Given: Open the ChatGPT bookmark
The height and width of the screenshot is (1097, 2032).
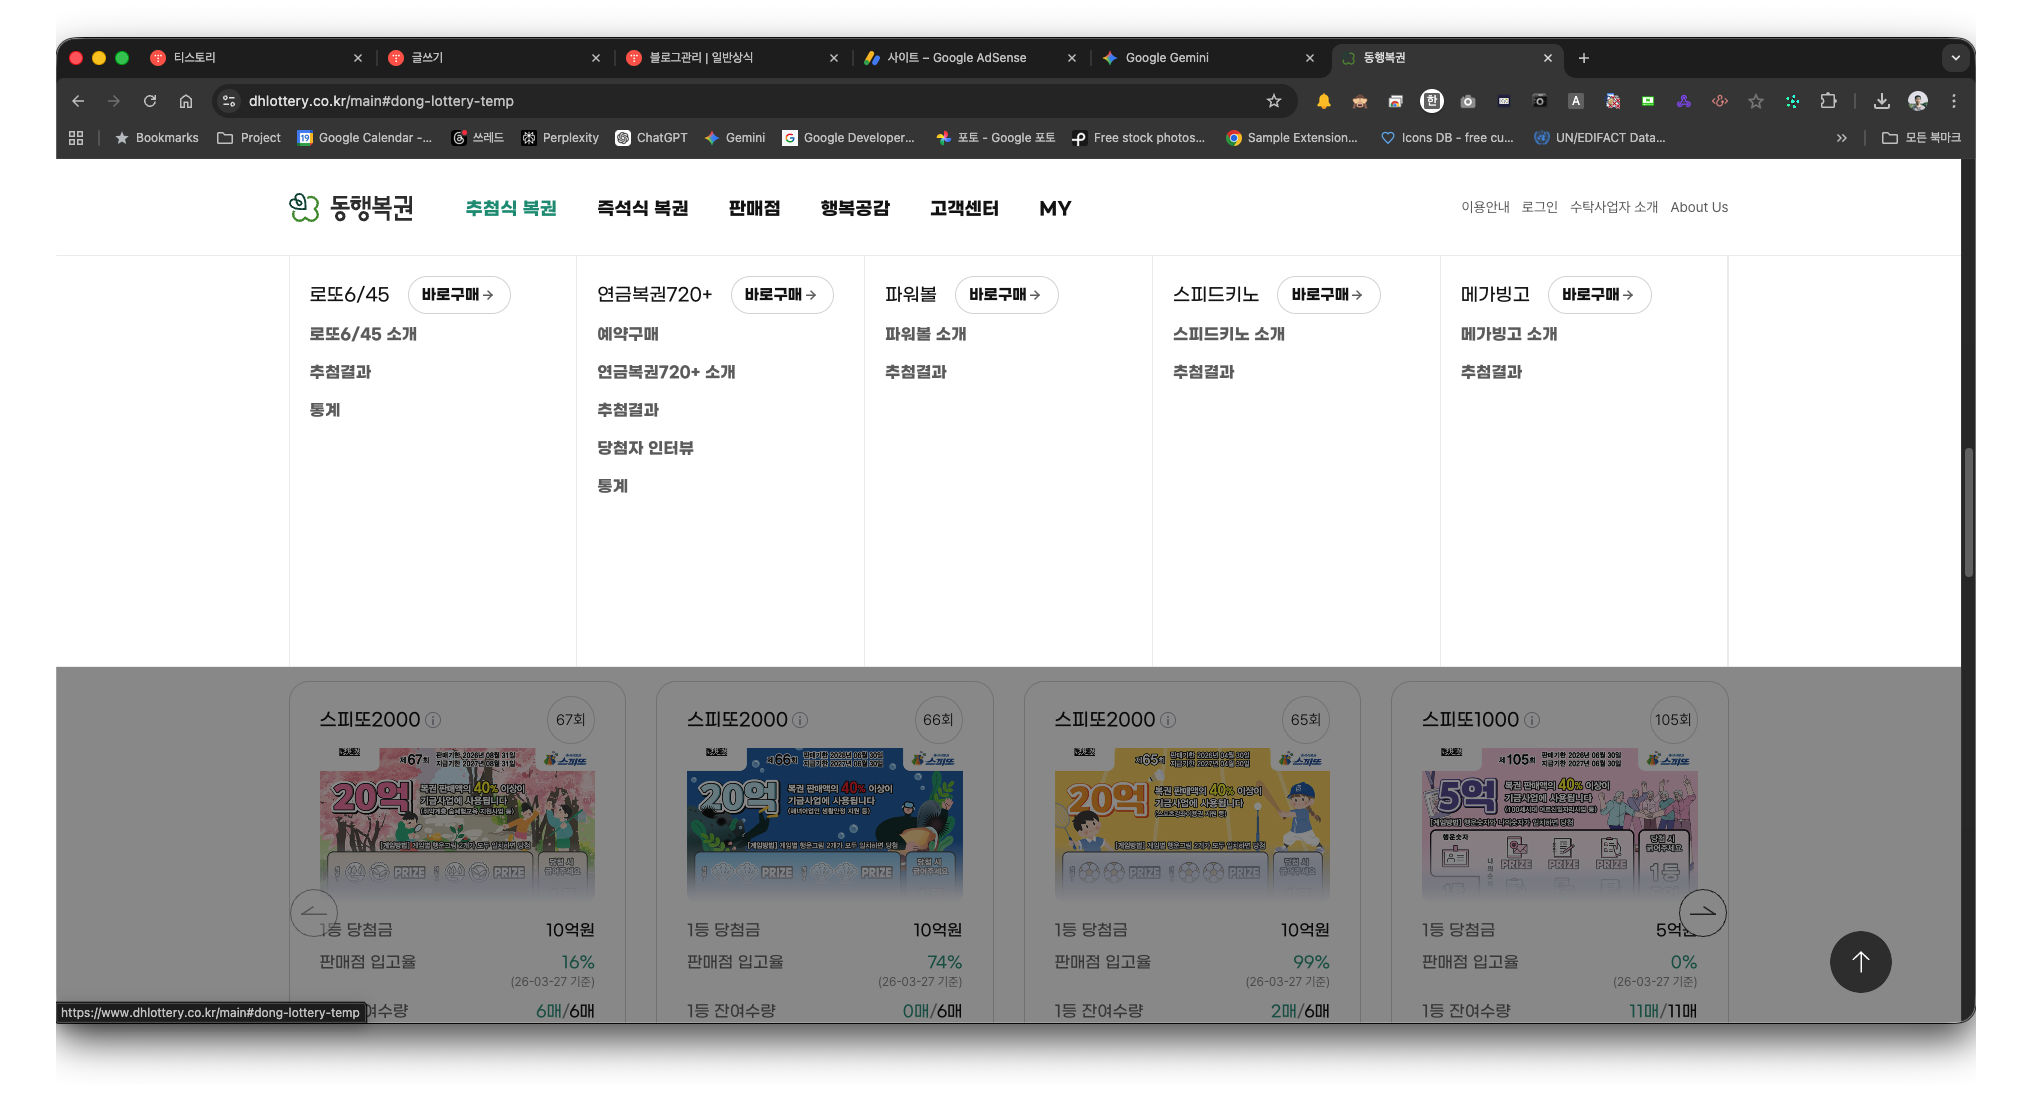Looking at the screenshot, I should 651,138.
